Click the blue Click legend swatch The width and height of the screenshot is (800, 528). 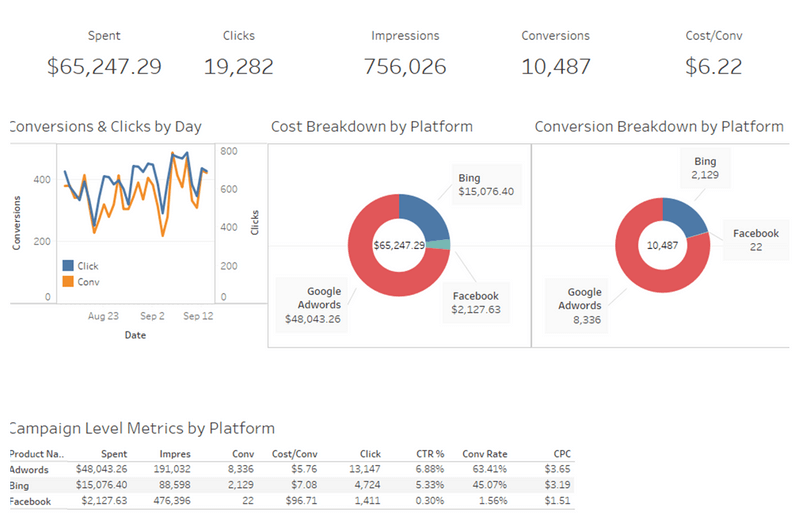68,266
